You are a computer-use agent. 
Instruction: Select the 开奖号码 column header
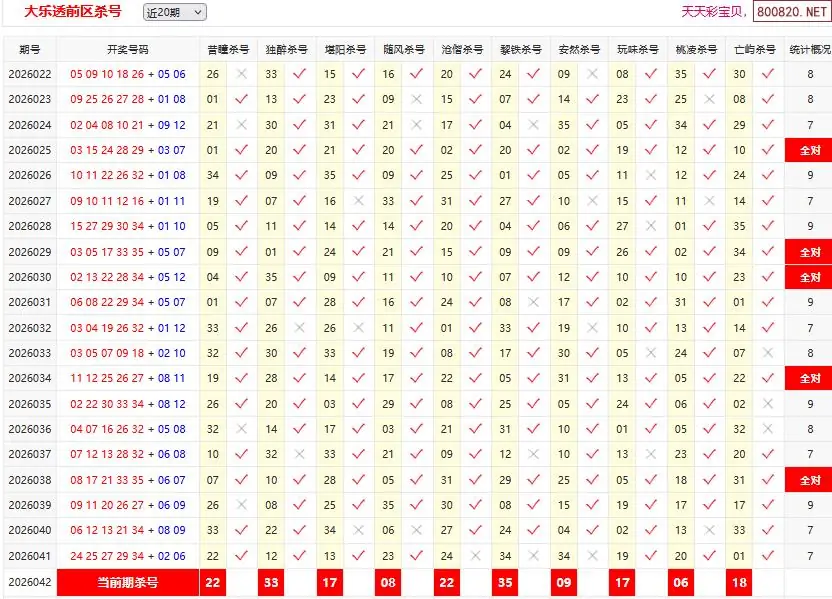coord(128,49)
